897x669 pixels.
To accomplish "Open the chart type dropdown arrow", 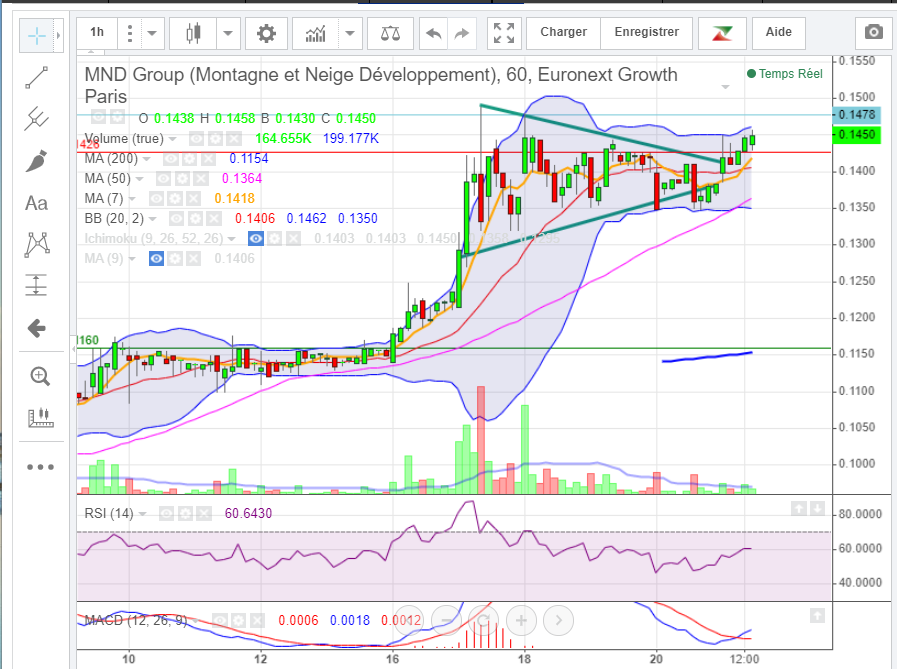I will tap(228, 33).
